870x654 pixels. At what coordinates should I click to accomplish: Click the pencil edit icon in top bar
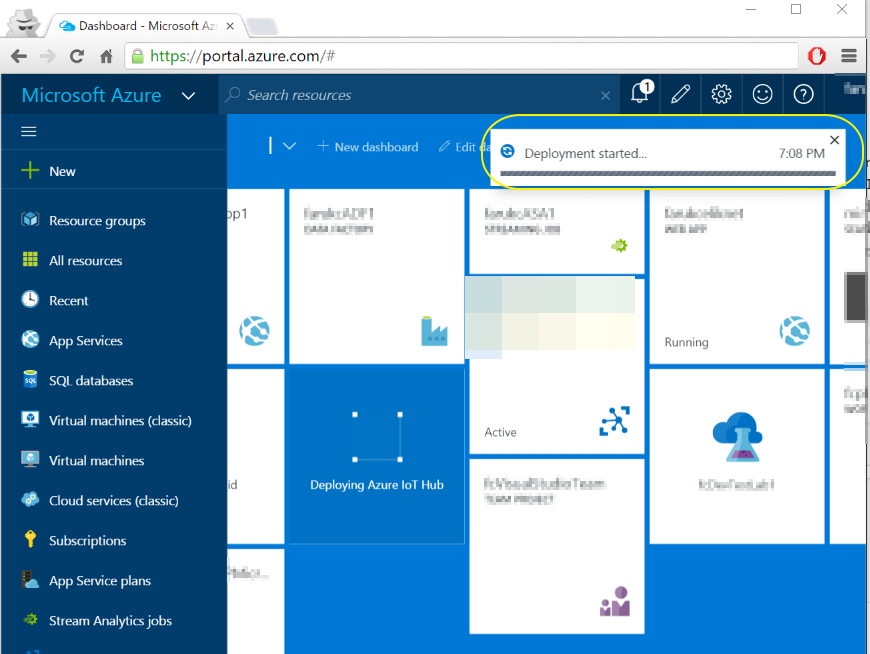pyautogui.click(x=680, y=94)
